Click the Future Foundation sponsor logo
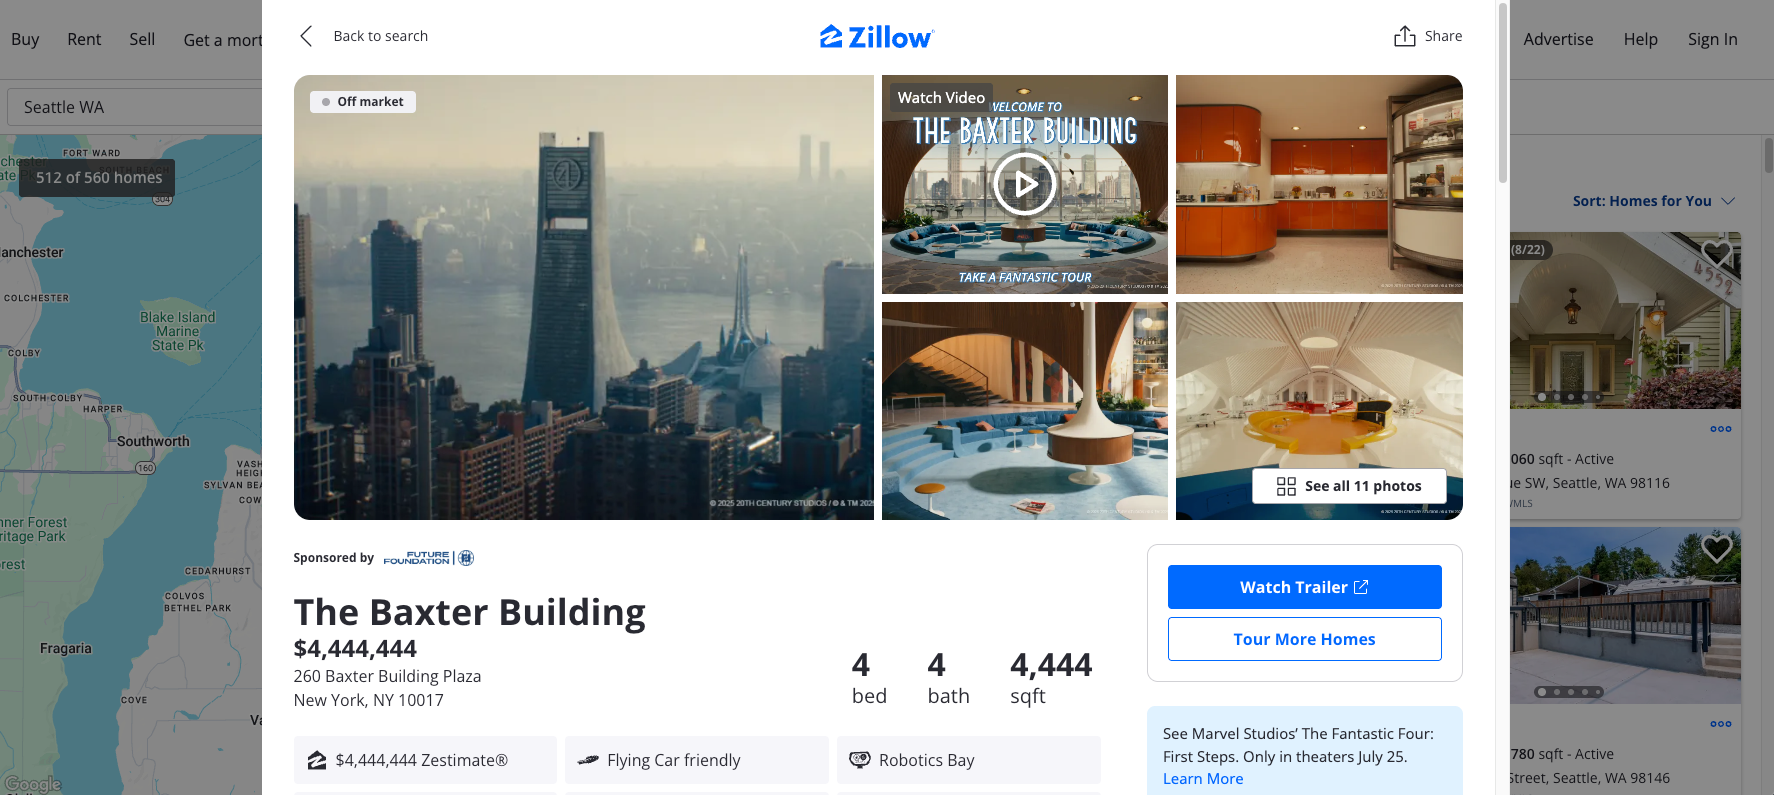Image resolution: width=1774 pixels, height=795 pixels. 429,558
